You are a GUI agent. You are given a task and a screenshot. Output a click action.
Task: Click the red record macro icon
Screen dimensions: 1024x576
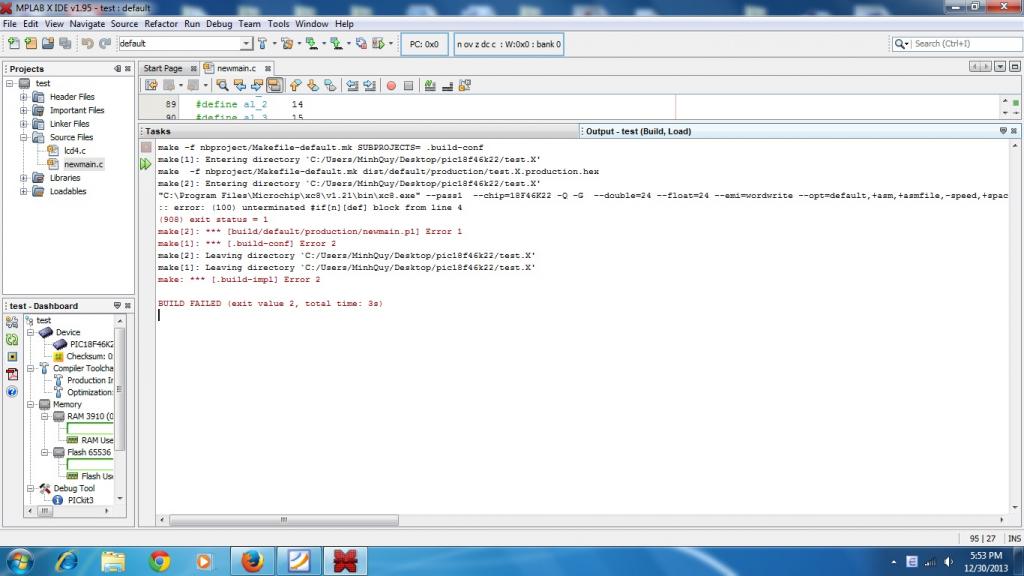391,86
